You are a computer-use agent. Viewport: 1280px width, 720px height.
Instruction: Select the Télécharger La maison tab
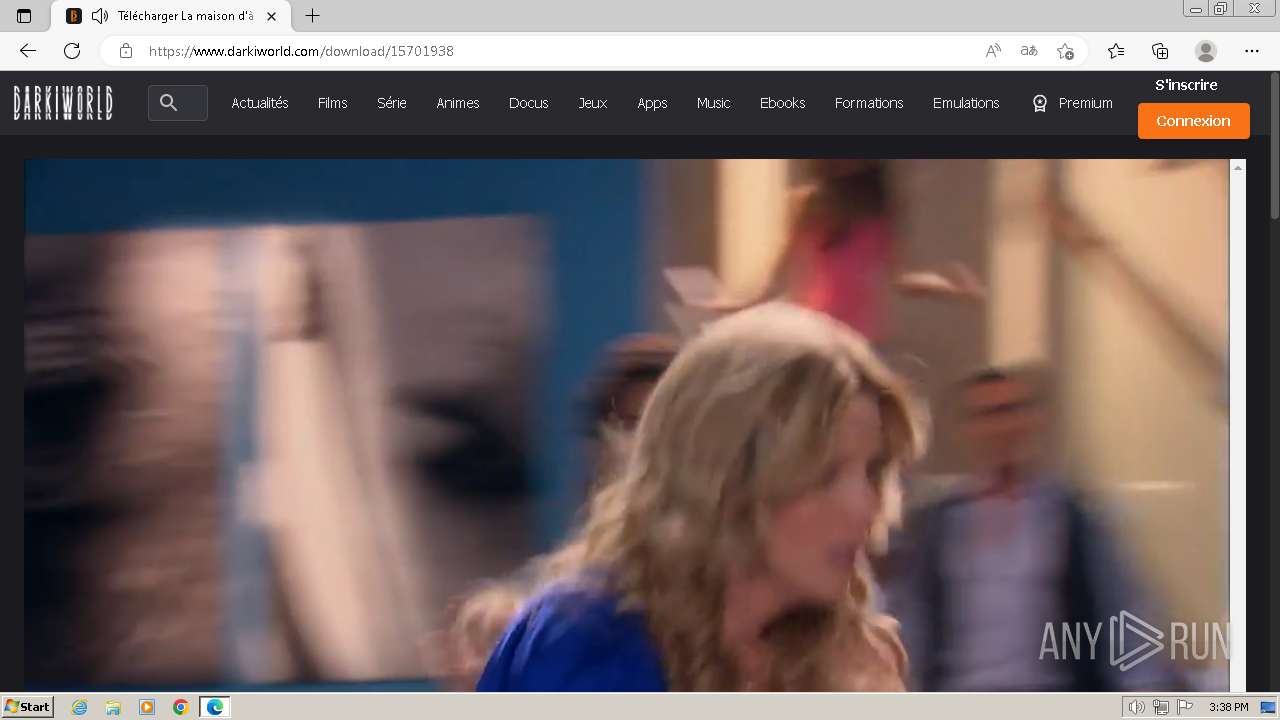(170, 16)
